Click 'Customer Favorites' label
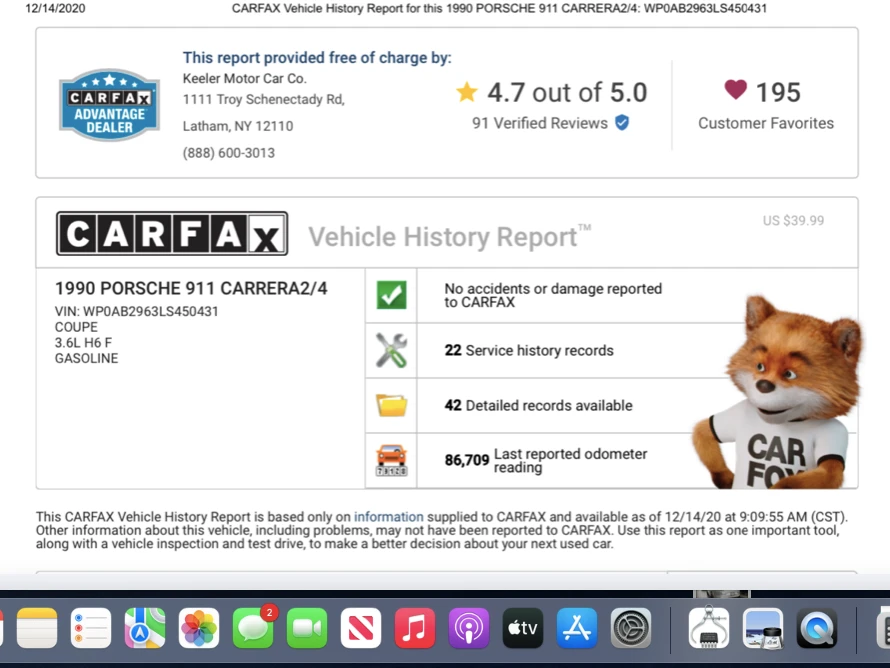 766,123
